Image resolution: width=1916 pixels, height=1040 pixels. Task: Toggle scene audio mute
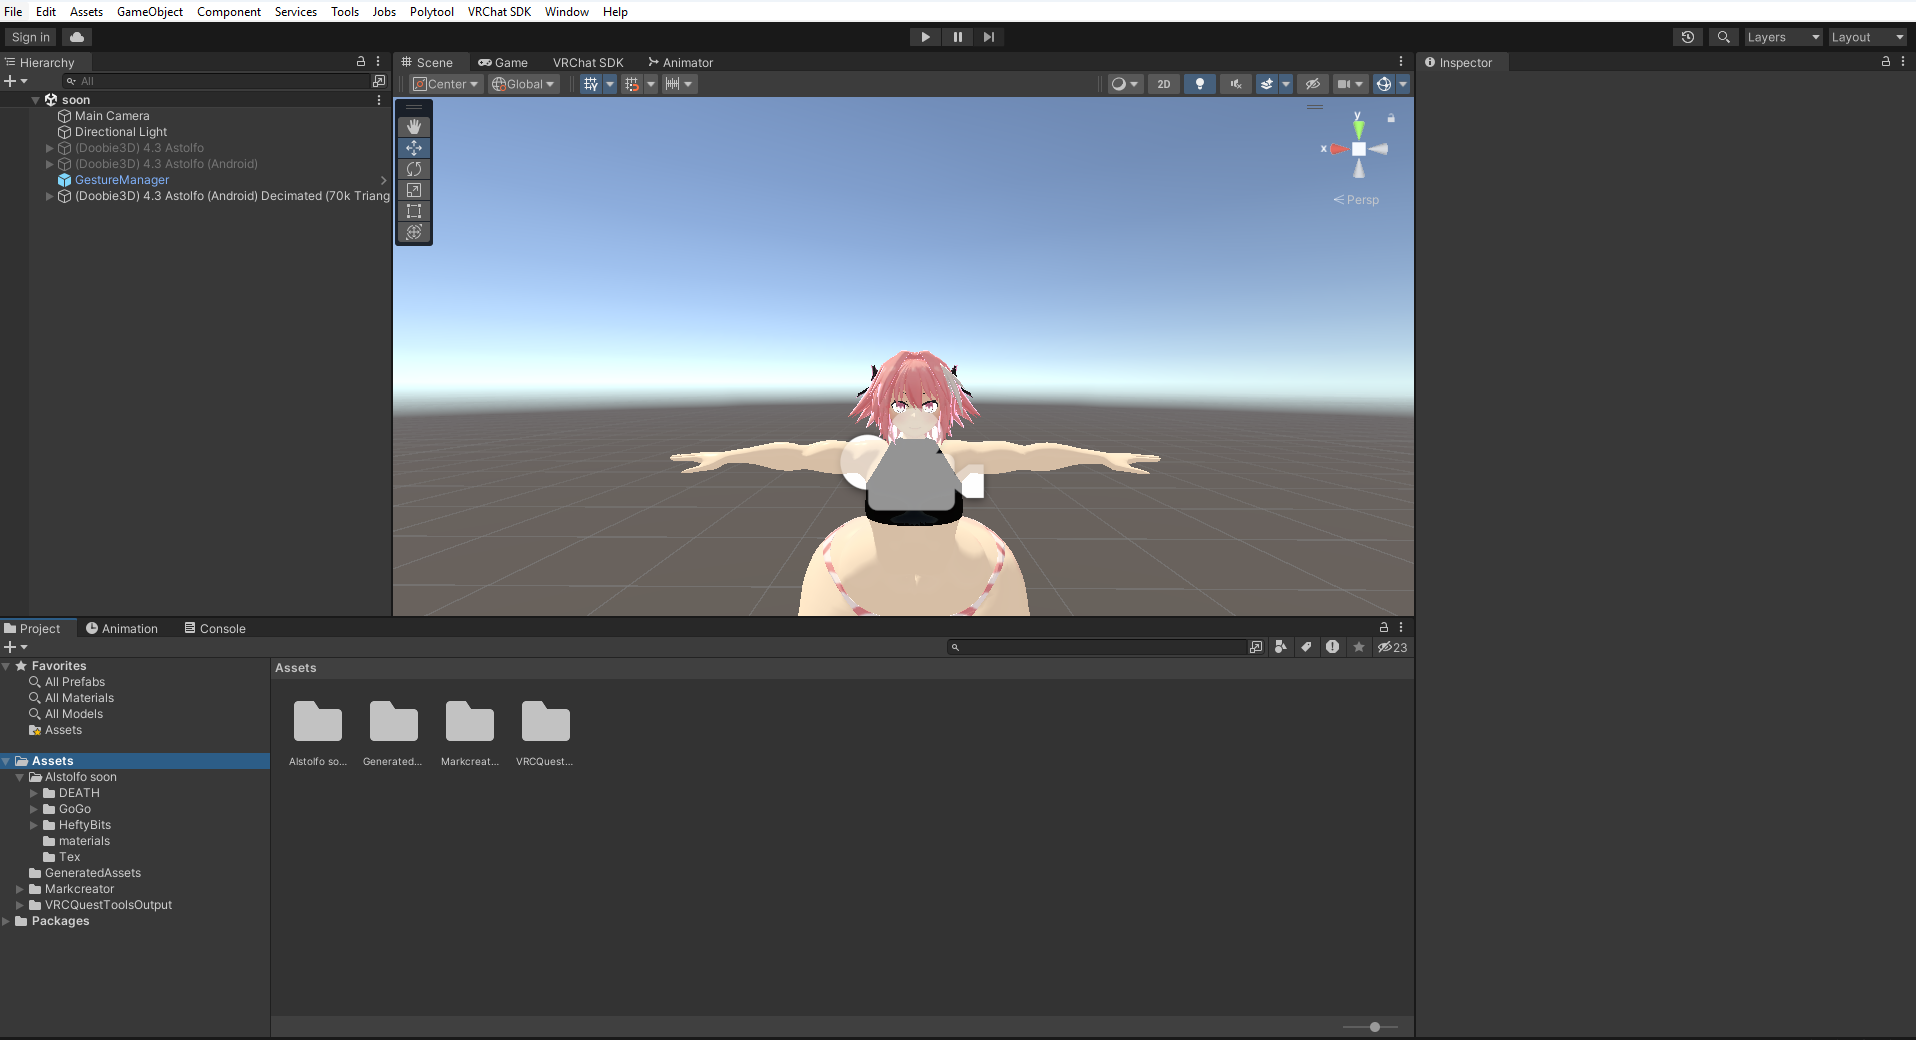click(x=1236, y=84)
